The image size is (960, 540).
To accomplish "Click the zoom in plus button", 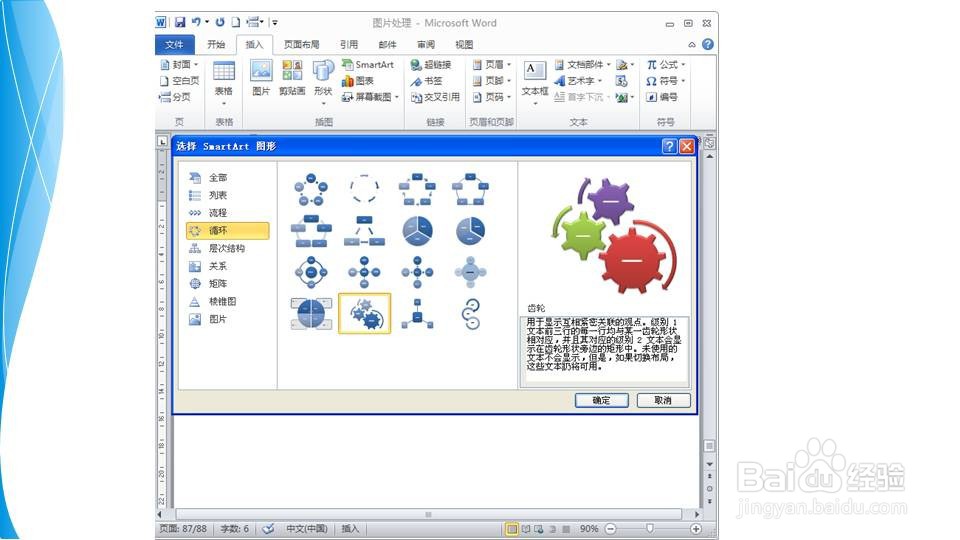I will (696, 528).
